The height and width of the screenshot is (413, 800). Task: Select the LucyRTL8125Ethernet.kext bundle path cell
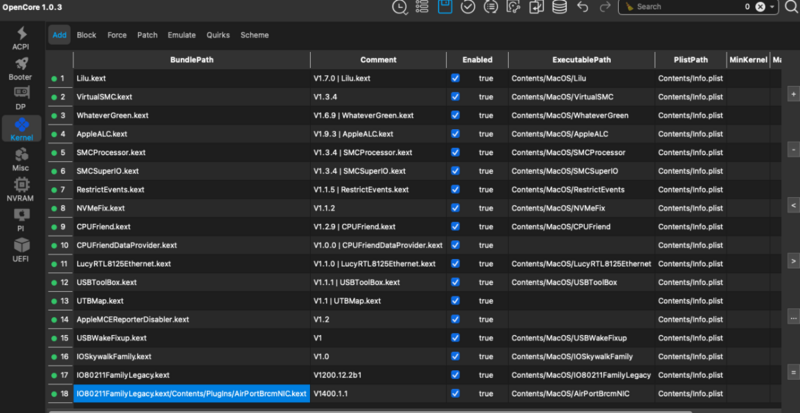click(192, 263)
